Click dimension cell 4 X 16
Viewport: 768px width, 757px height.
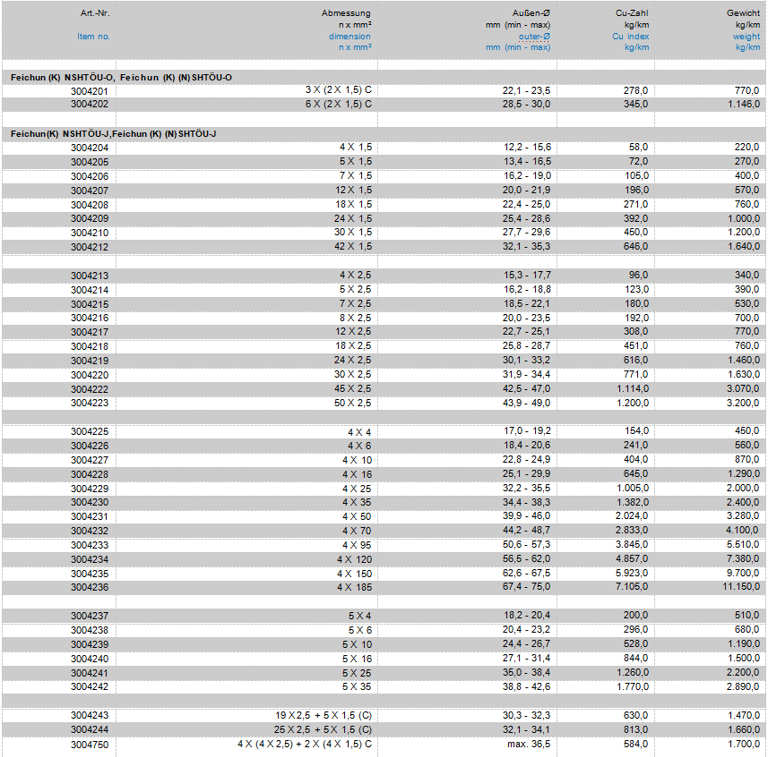click(357, 474)
